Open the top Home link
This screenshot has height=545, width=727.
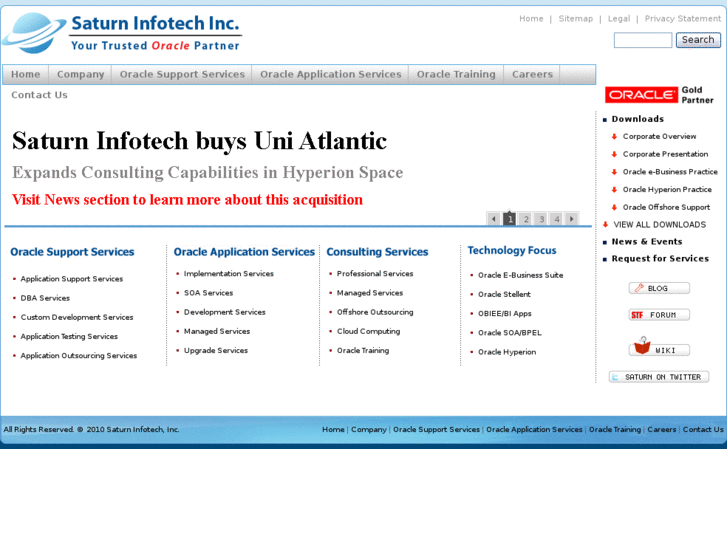531,19
